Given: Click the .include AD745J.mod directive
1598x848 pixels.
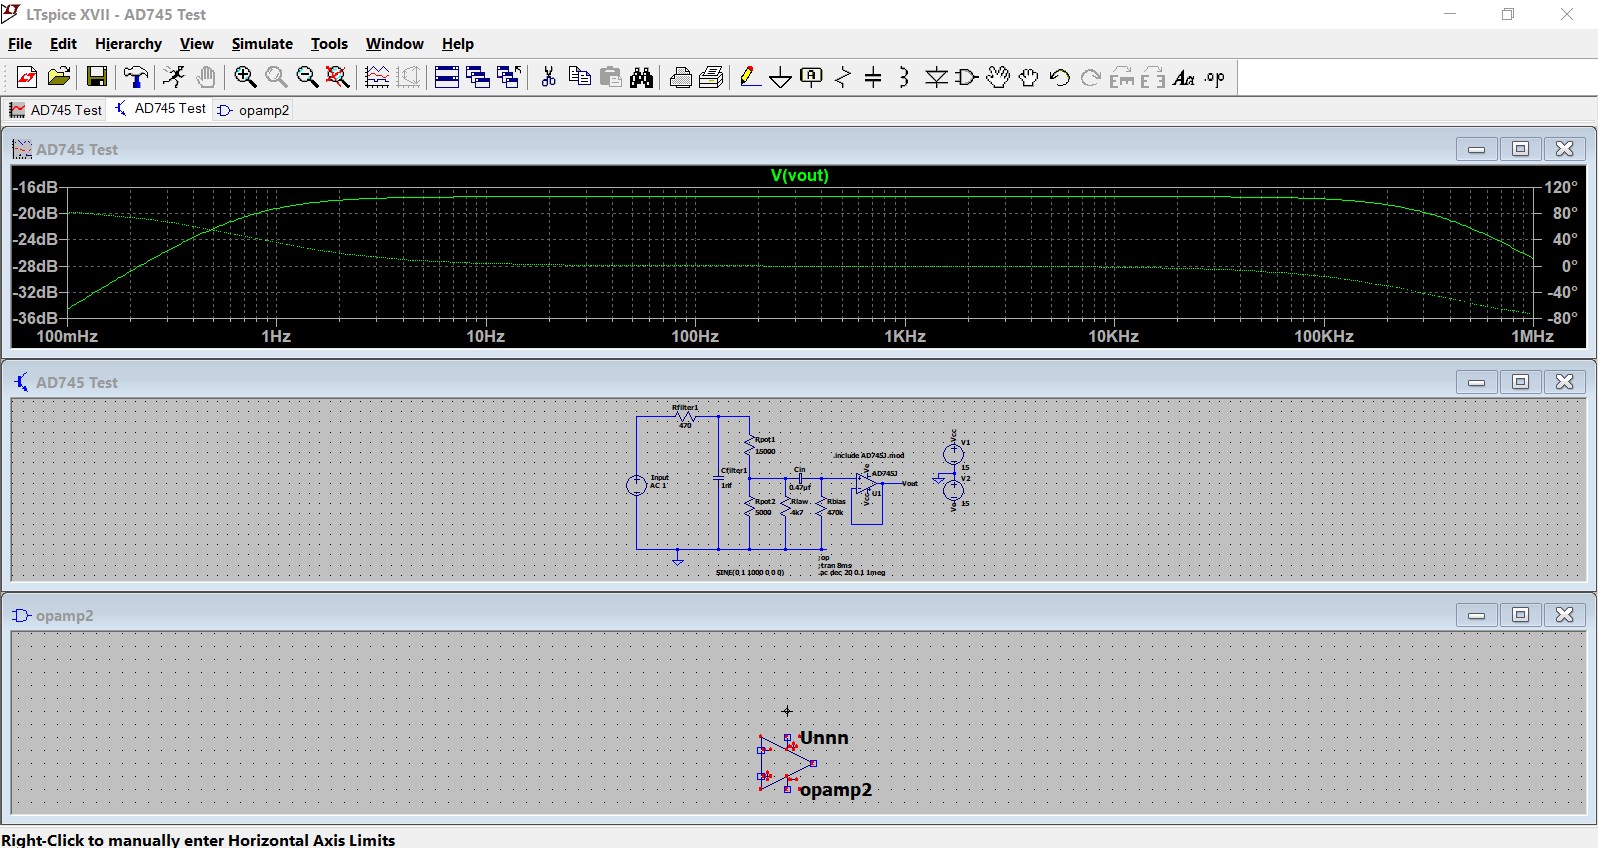Looking at the screenshot, I should 869,455.
